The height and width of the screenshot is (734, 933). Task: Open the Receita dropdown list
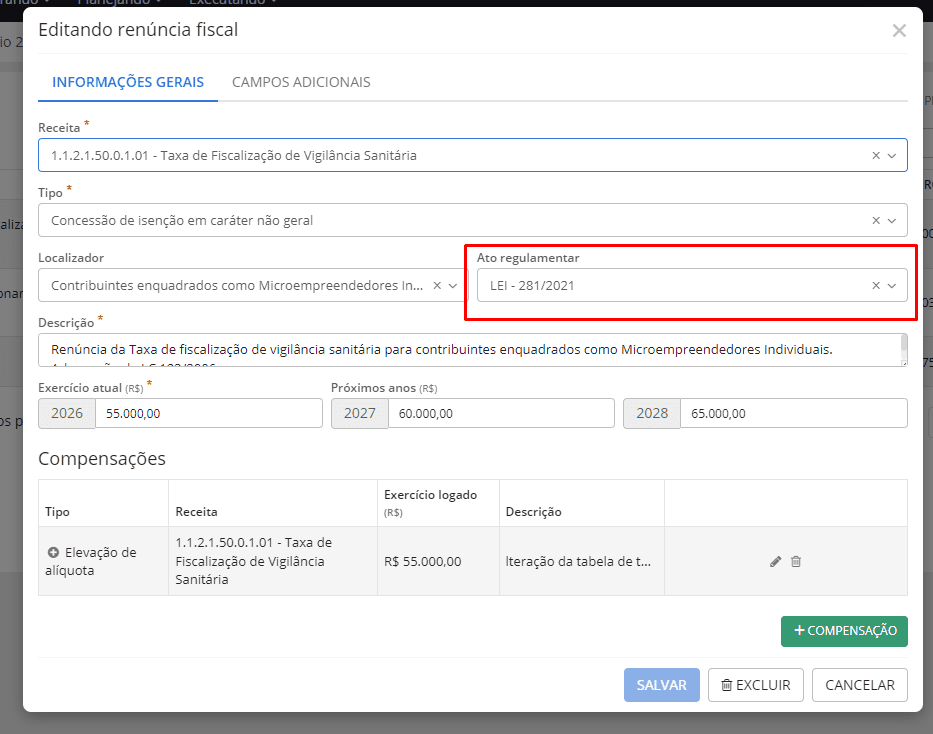click(x=892, y=155)
